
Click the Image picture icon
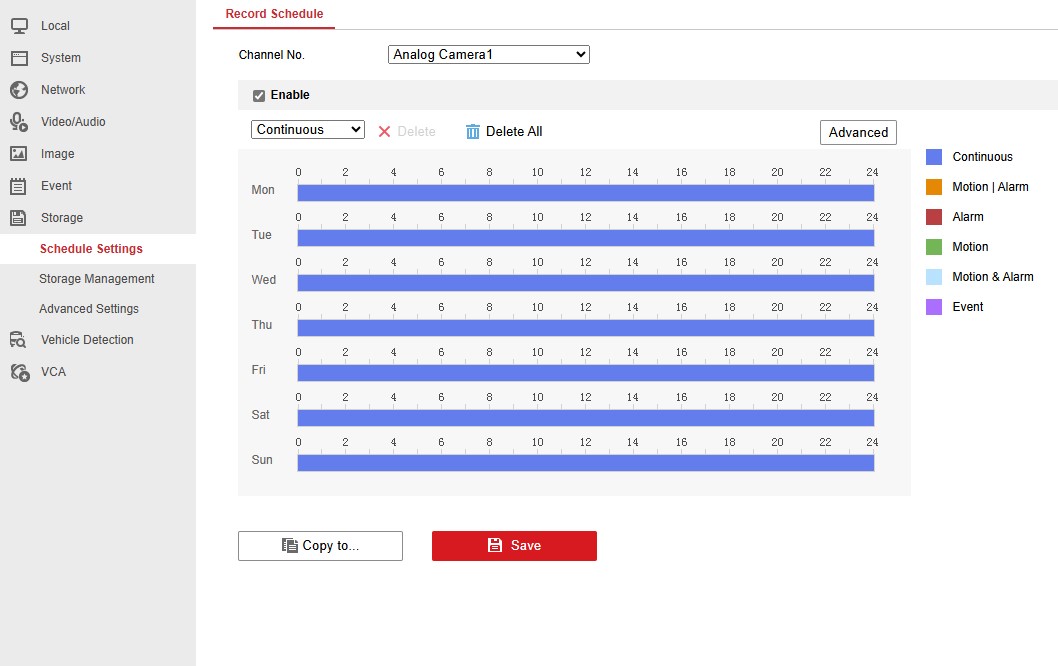point(19,154)
